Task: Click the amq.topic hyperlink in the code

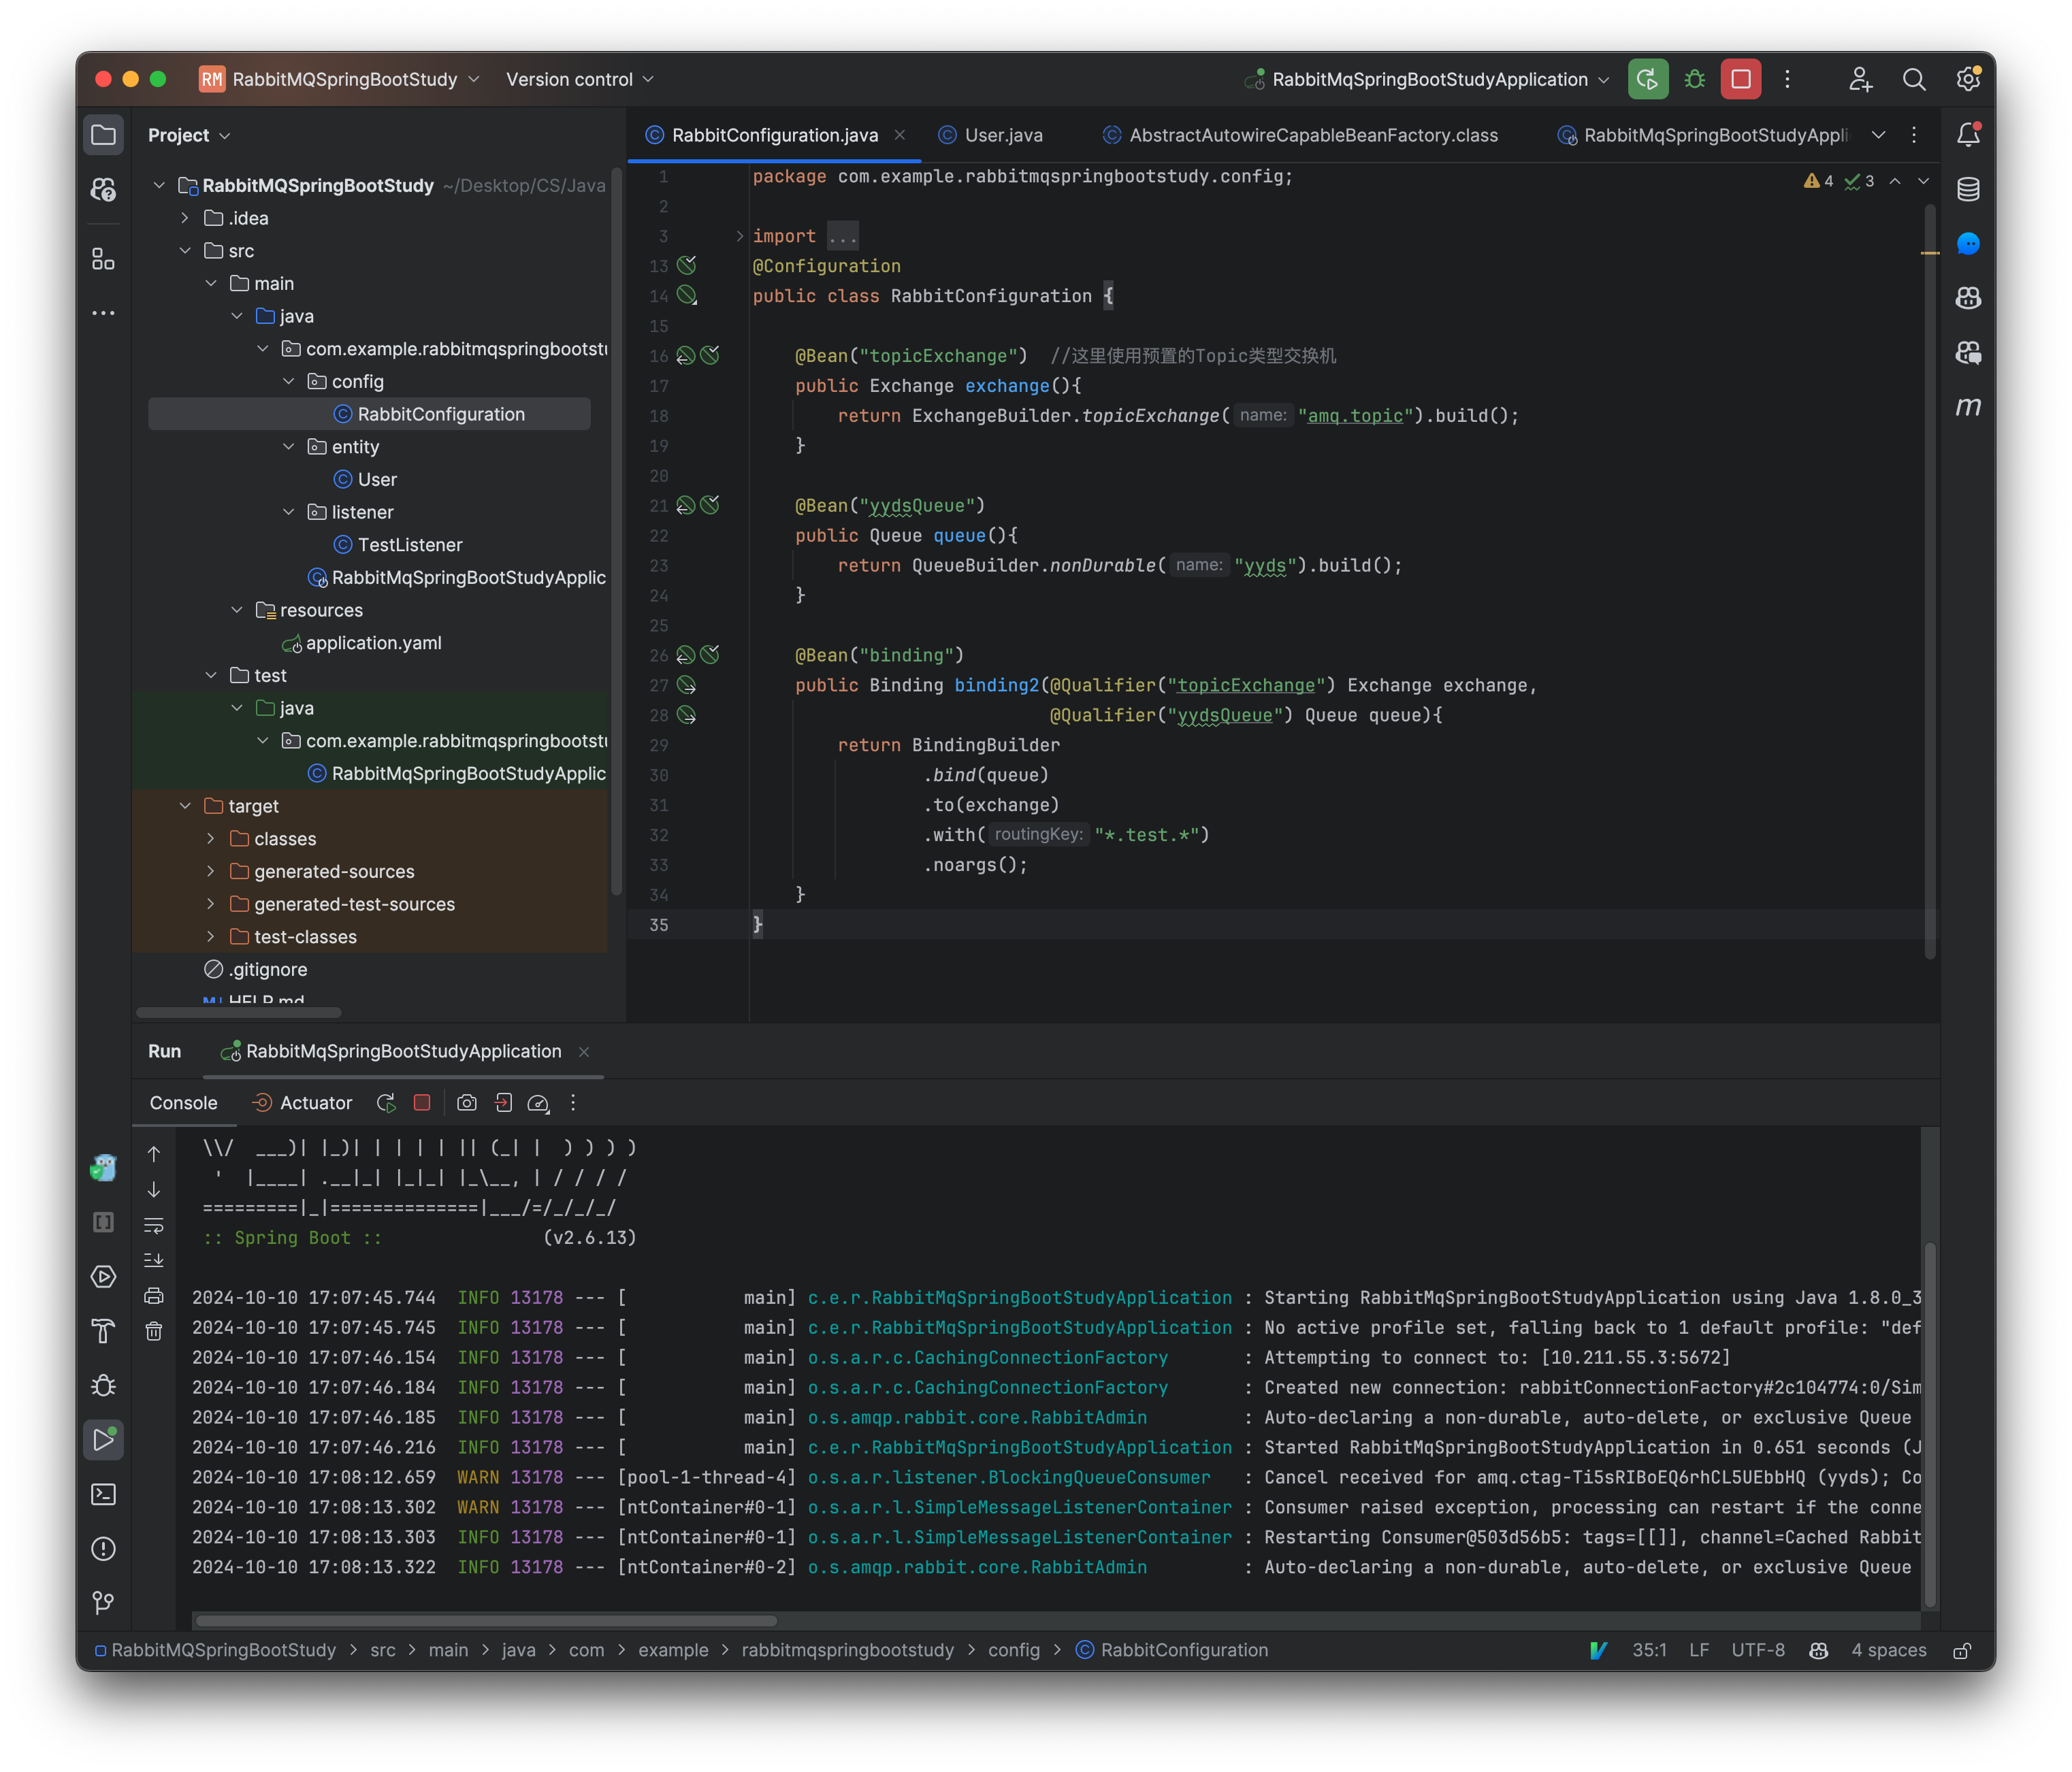Action: 1355,415
